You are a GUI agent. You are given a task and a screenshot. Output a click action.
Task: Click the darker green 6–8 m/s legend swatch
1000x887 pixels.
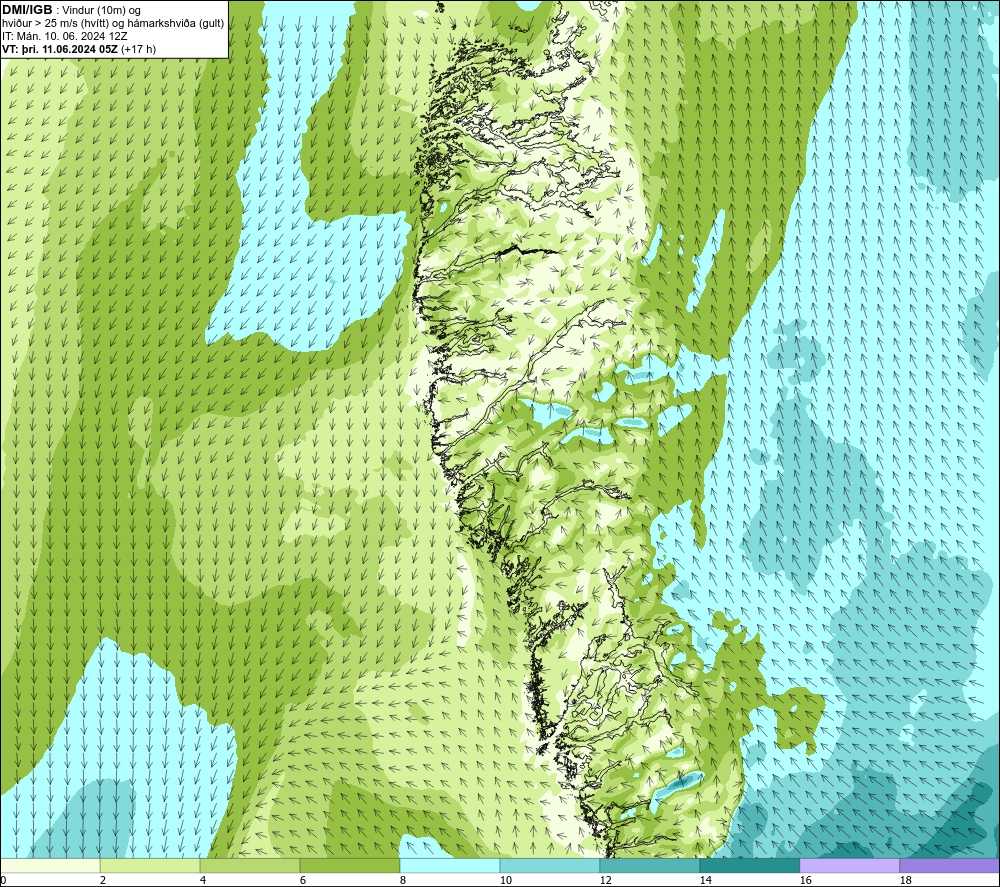point(349,865)
